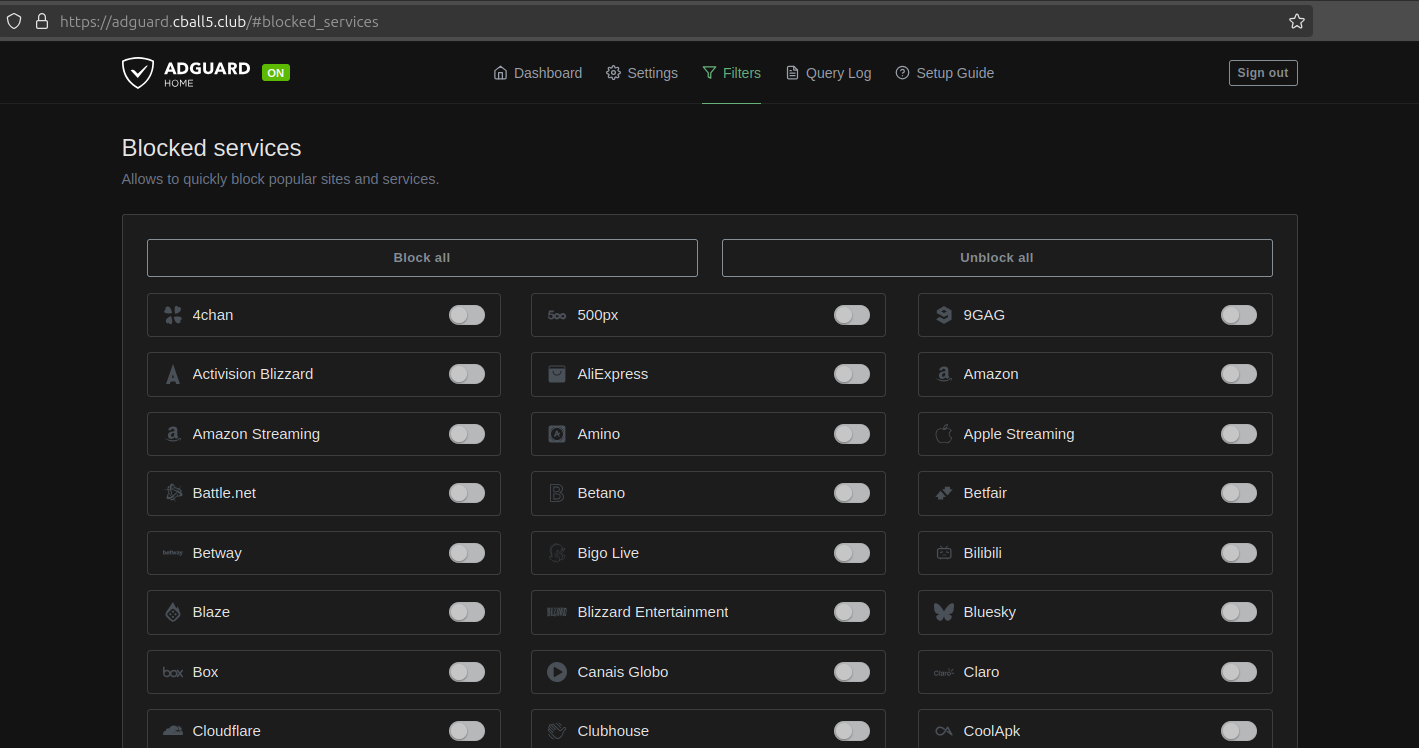Image resolution: width=1419 pixels, height=748 pixels.
Task: Open the Filters menu
Action: (x=731, y=73)
